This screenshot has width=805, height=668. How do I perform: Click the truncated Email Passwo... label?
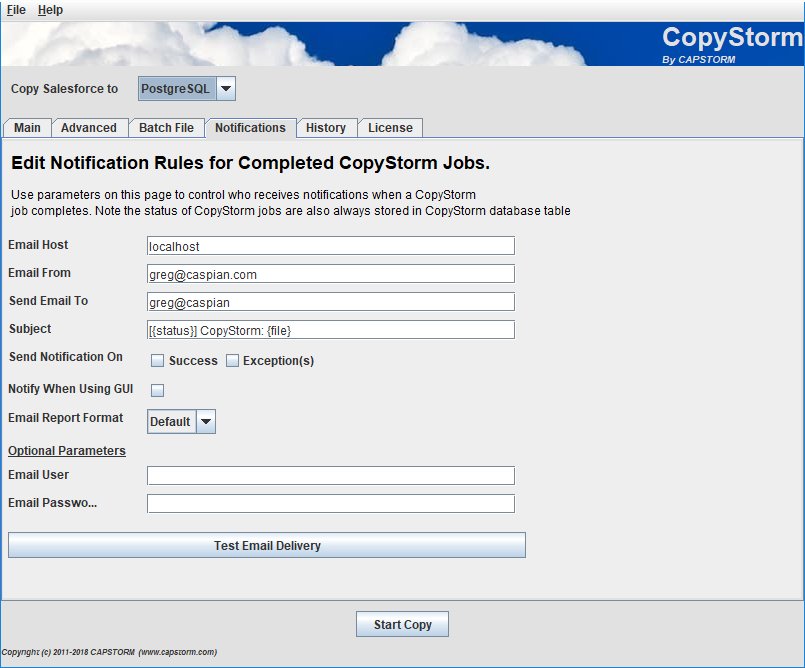[x=52, y=503]
